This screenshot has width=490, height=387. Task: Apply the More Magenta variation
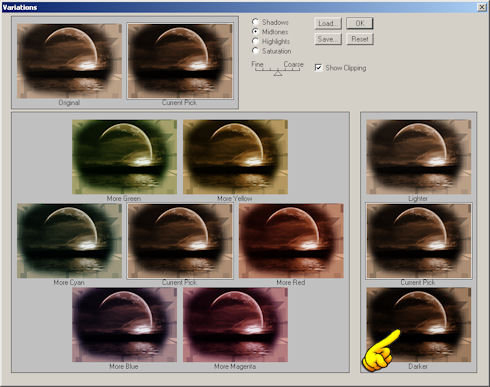coord(235,325)
